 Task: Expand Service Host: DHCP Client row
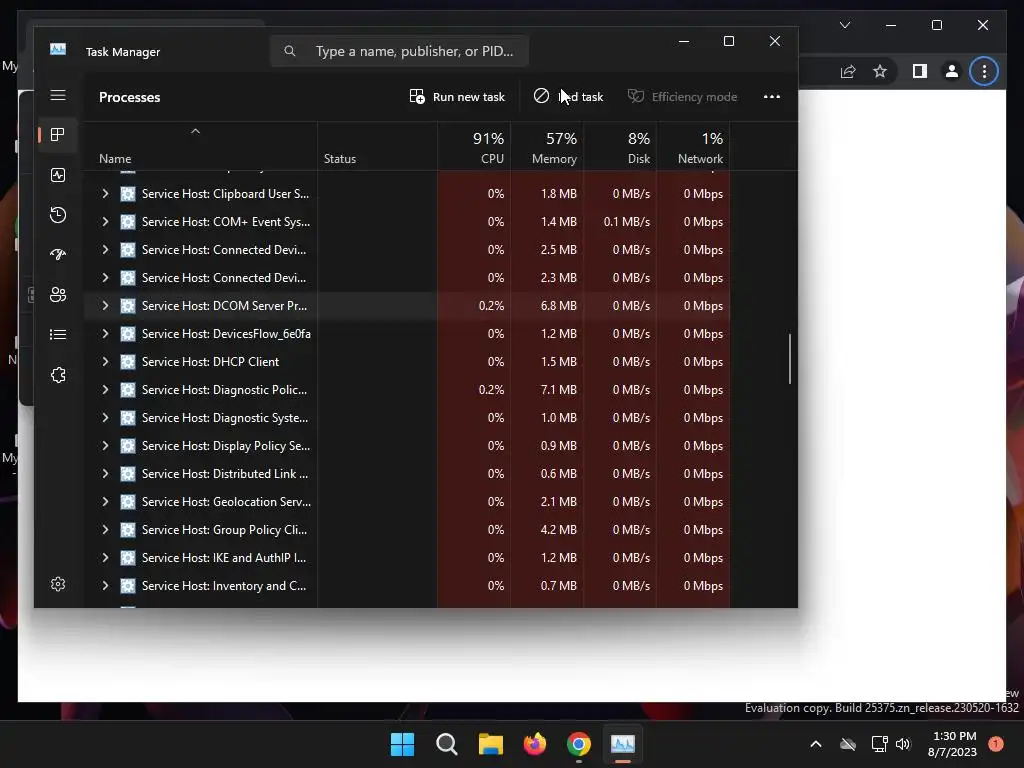coord(105,362)
